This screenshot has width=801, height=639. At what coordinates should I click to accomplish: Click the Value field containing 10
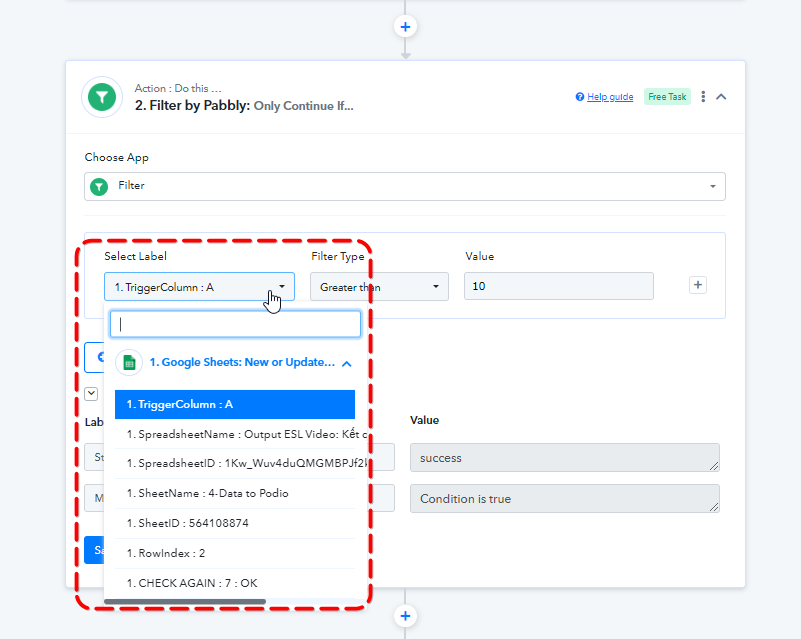click(x=558, y=286)
